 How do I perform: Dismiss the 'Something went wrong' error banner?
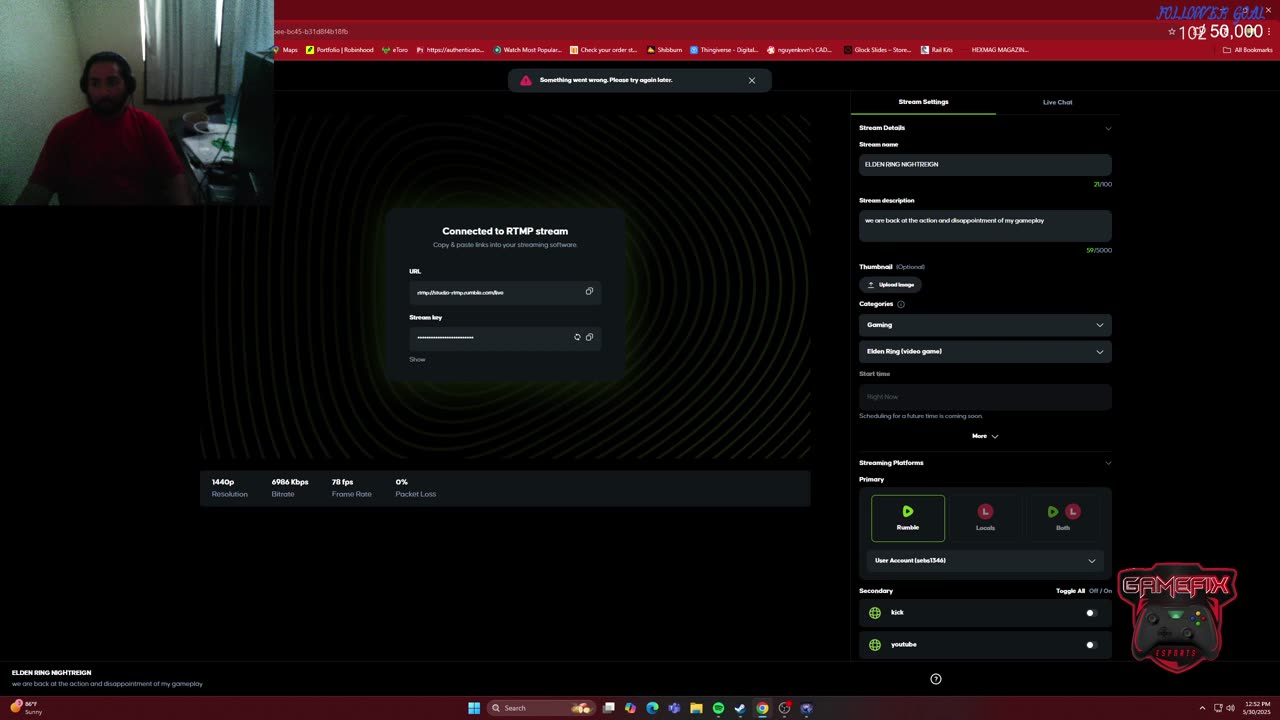click(752, 80)
